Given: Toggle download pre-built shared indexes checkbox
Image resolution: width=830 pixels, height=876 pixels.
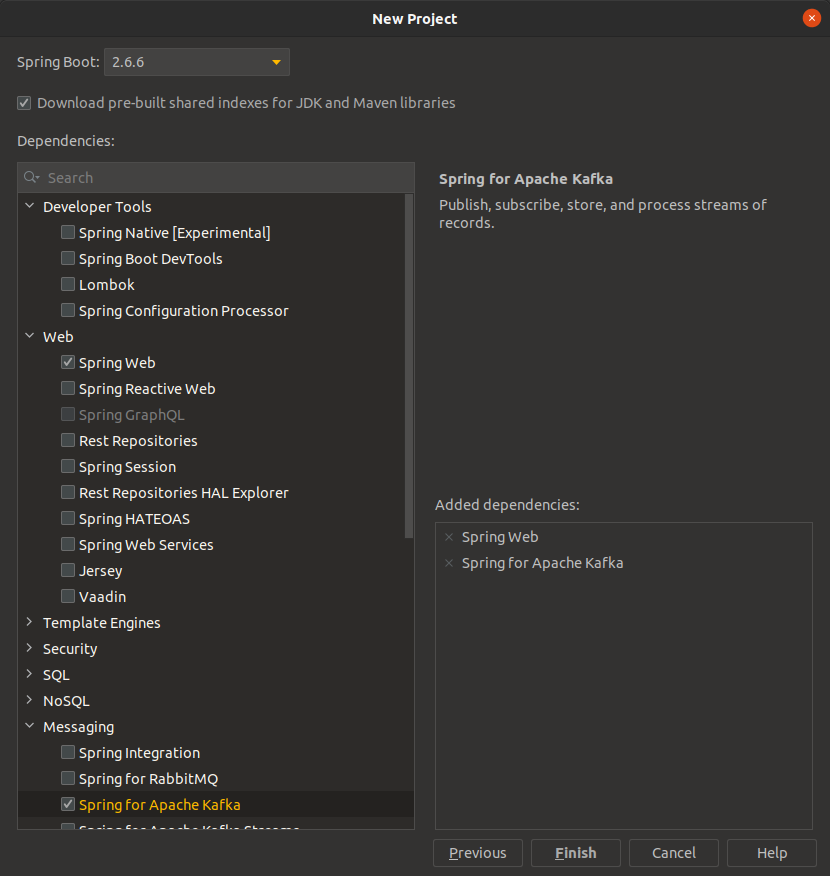Looking at the screenshot, I should pyautogui.click(x=24, y=103).
